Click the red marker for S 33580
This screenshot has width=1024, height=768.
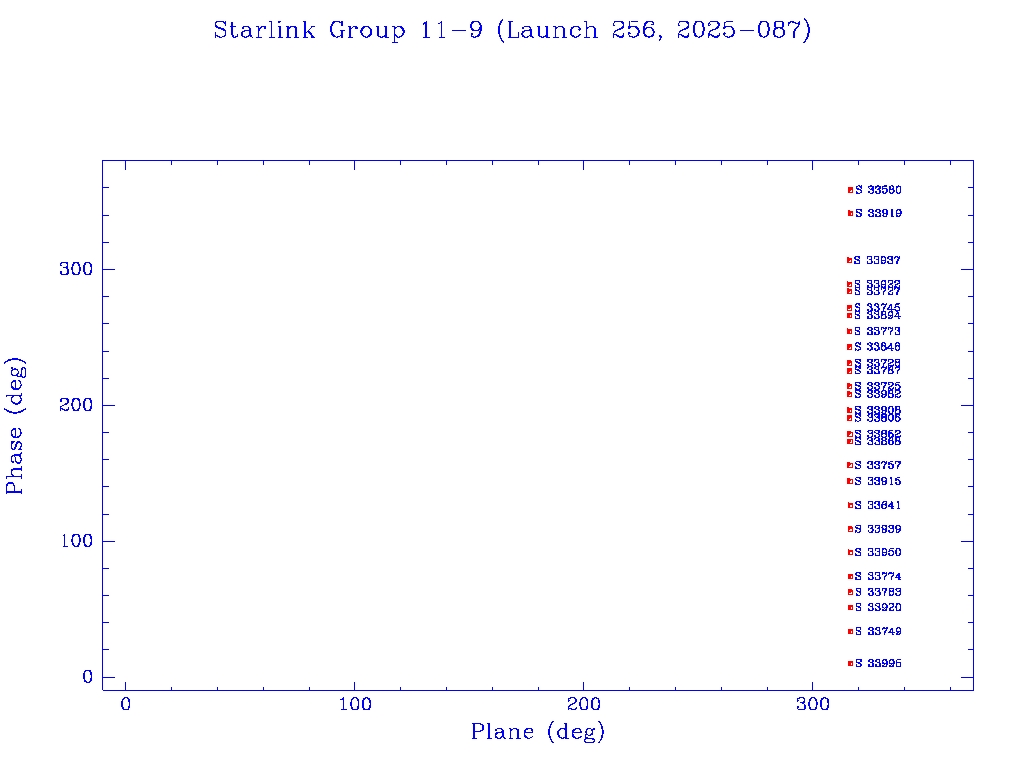850,190
